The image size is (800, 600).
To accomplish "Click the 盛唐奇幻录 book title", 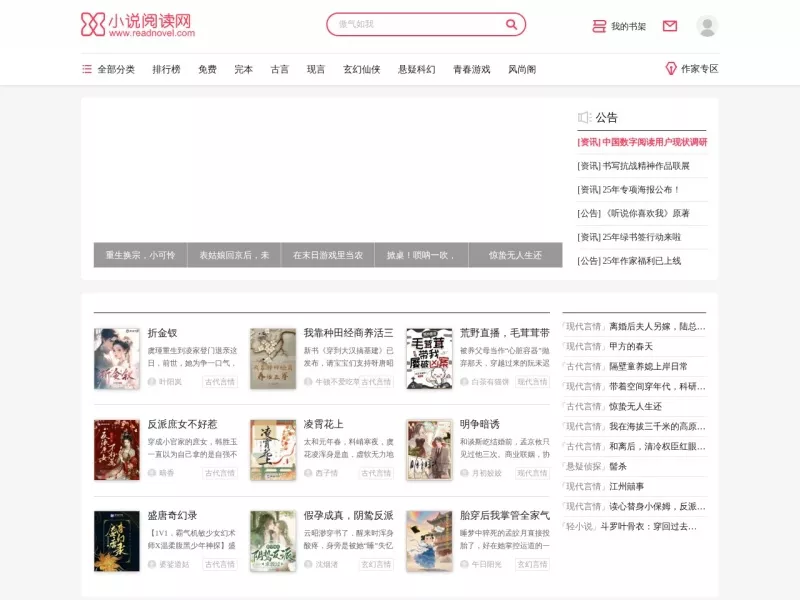I will click(172, 516).
